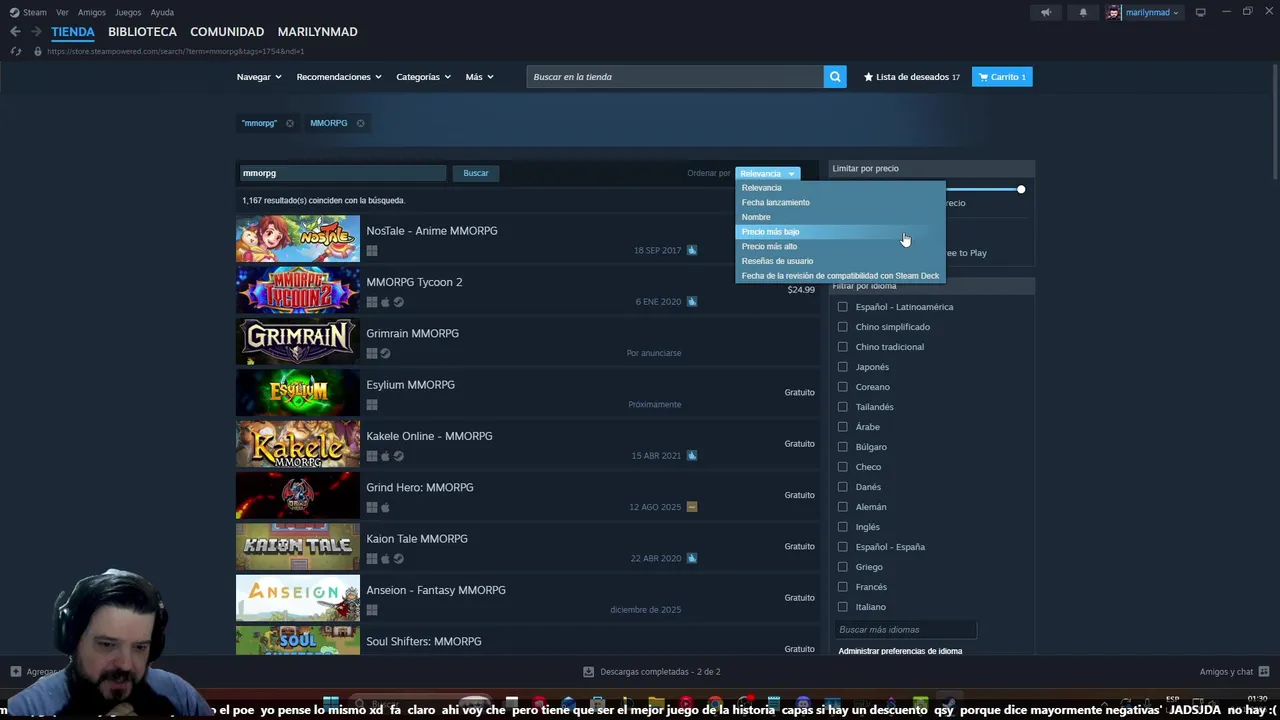The height and width of the screenshot is (720, 1280).
Task: Expand the Categorías dropdown
Action: [423, 77]
